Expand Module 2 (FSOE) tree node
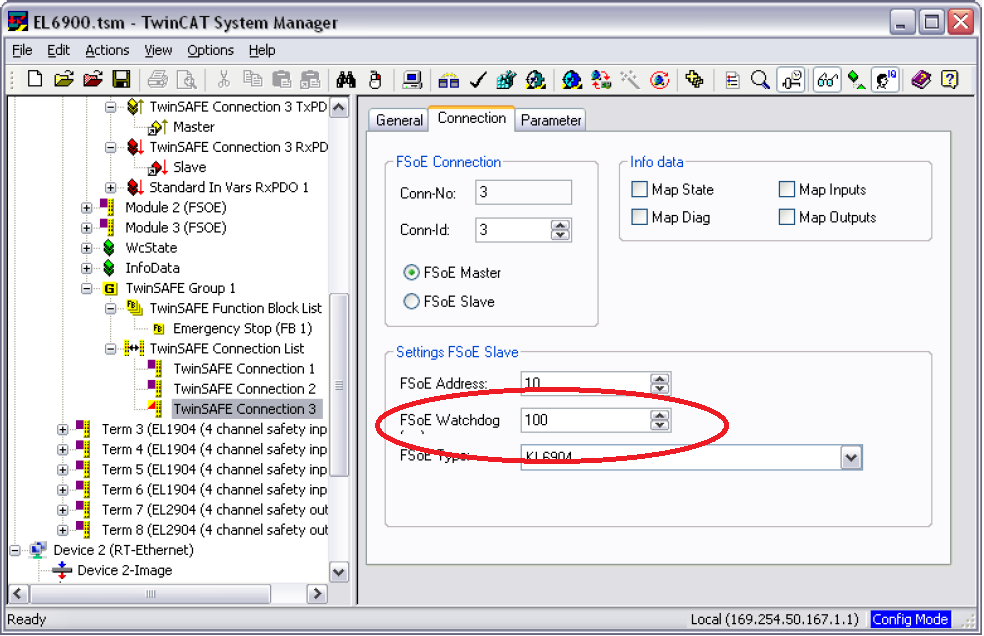 [87, 208]
